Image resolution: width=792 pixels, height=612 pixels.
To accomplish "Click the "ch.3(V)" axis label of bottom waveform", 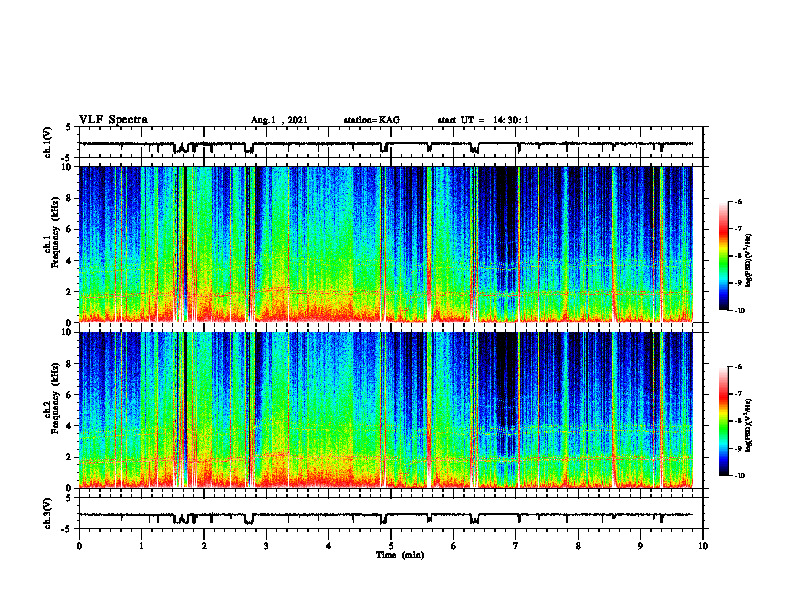I will coord(48,514).
